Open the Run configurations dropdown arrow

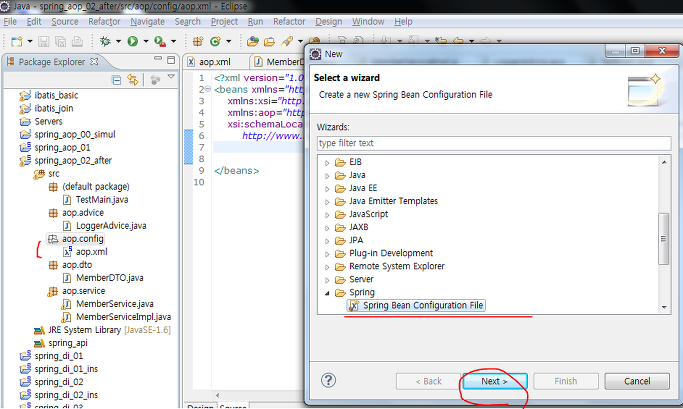pyautogui.click(x=146, y=41)
